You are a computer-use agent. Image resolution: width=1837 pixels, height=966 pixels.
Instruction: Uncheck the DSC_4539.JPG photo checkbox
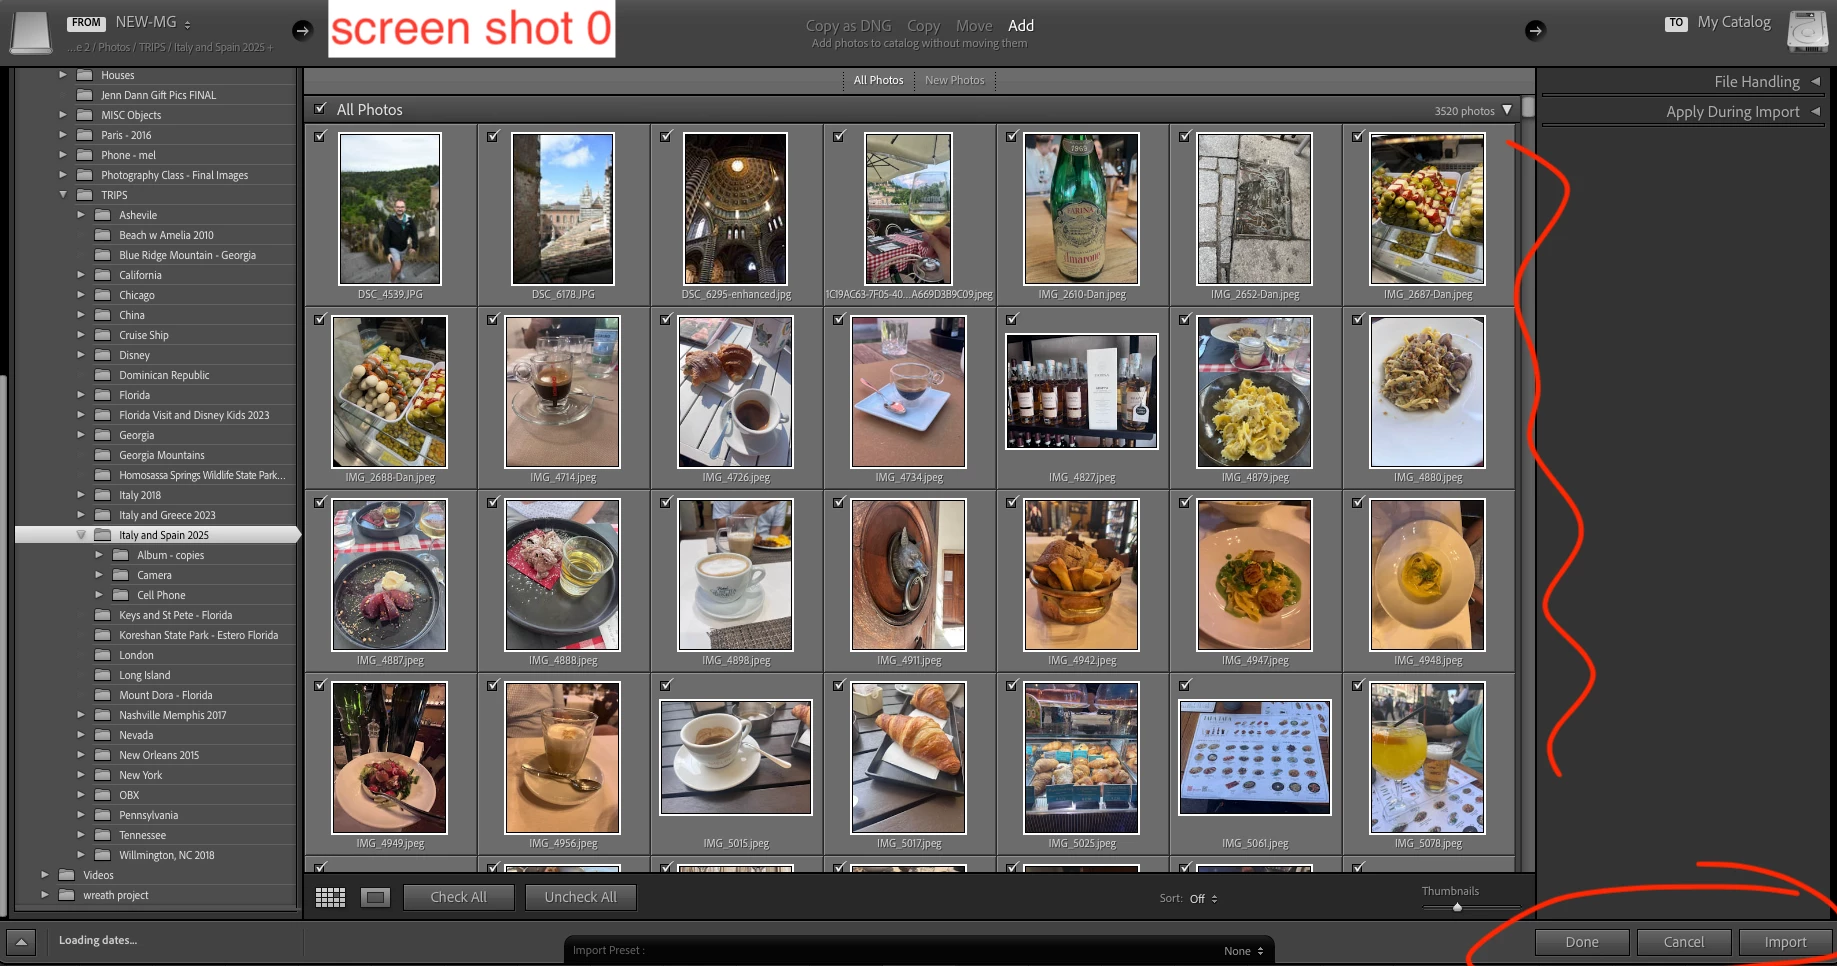point(320,136)
